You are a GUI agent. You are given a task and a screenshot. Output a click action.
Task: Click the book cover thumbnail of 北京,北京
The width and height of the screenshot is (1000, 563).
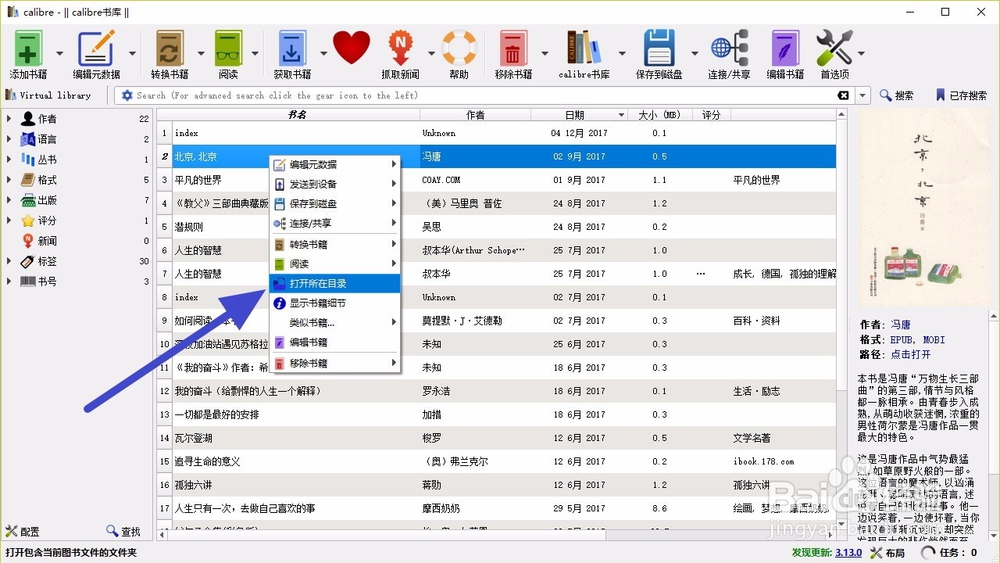(x=922, y=208)
